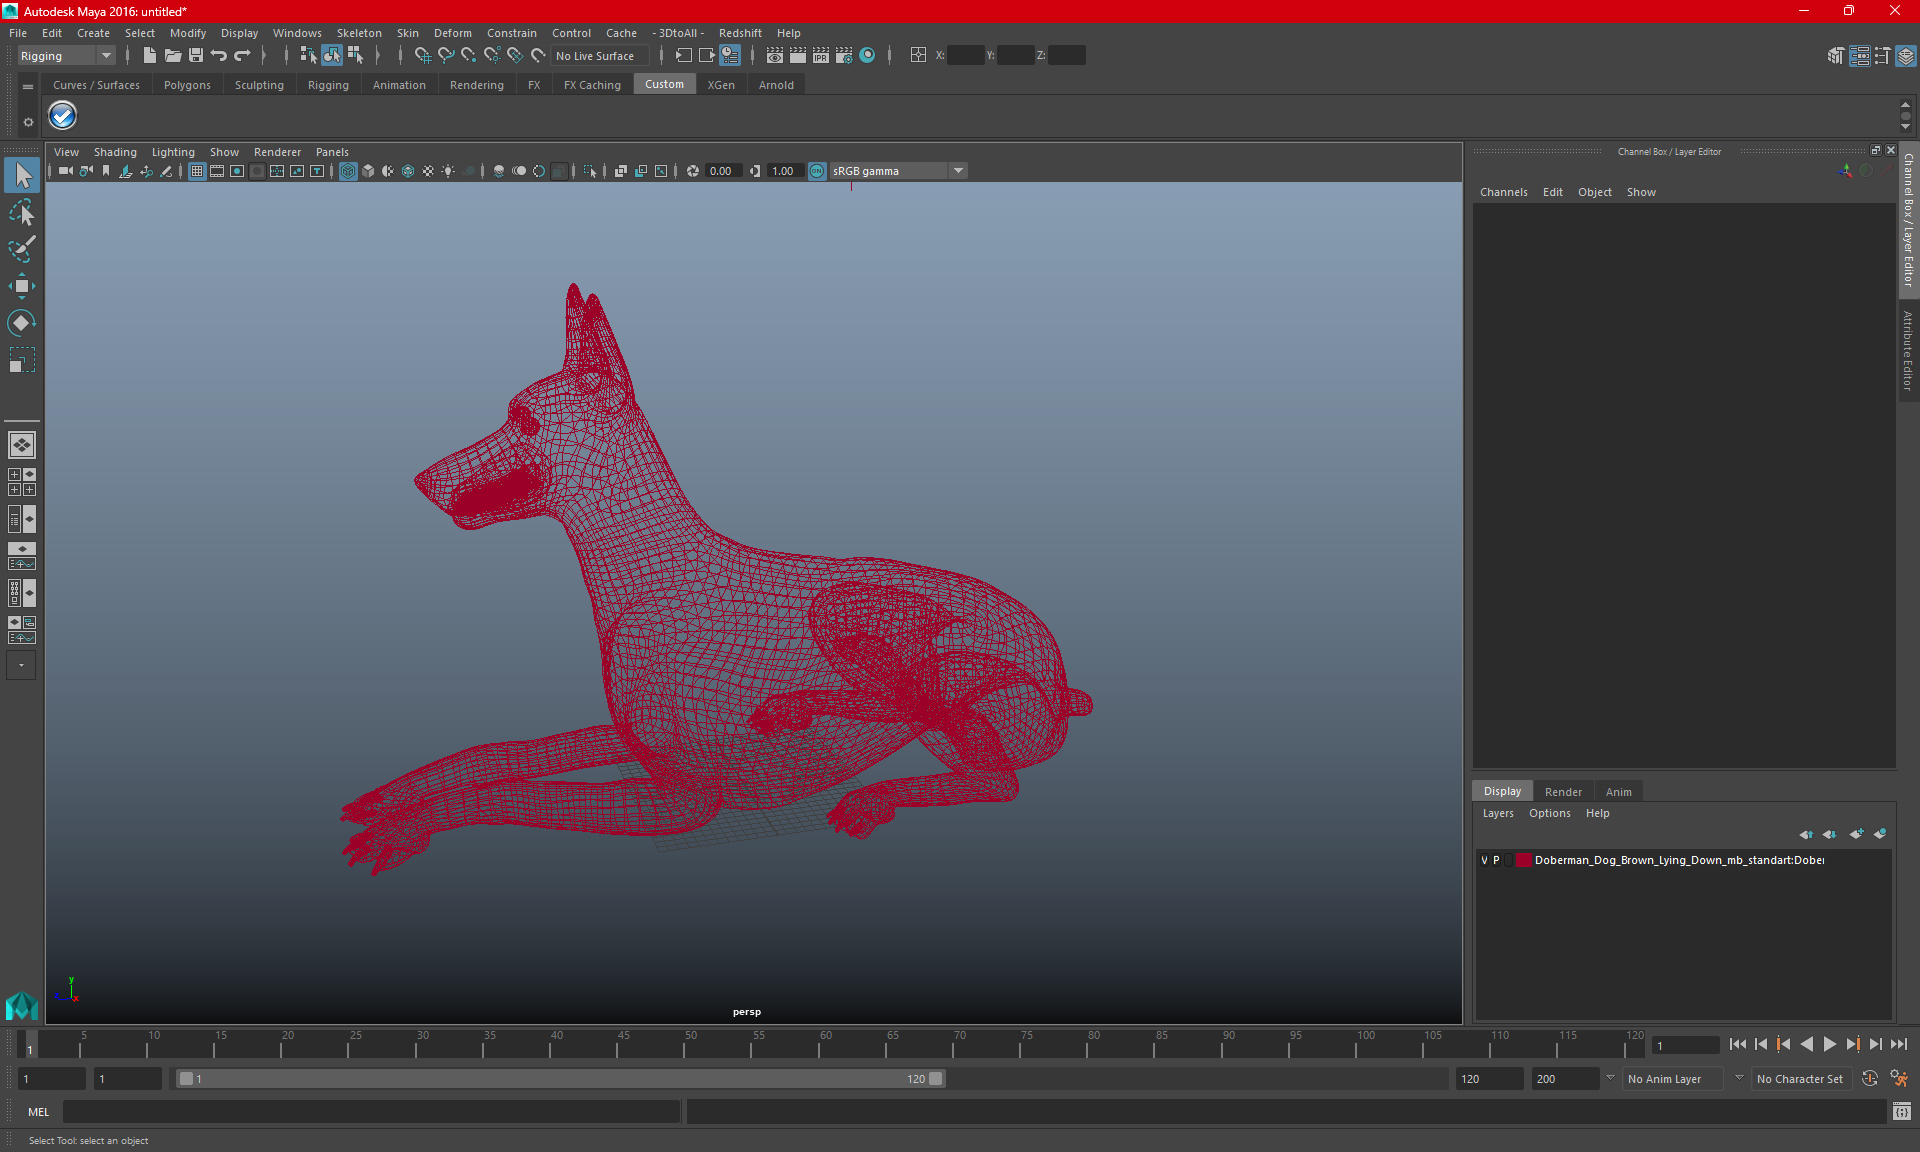The image size is (1920, 1152).
Task: Toggle viewport grid display
Action: tap(197, 171)
